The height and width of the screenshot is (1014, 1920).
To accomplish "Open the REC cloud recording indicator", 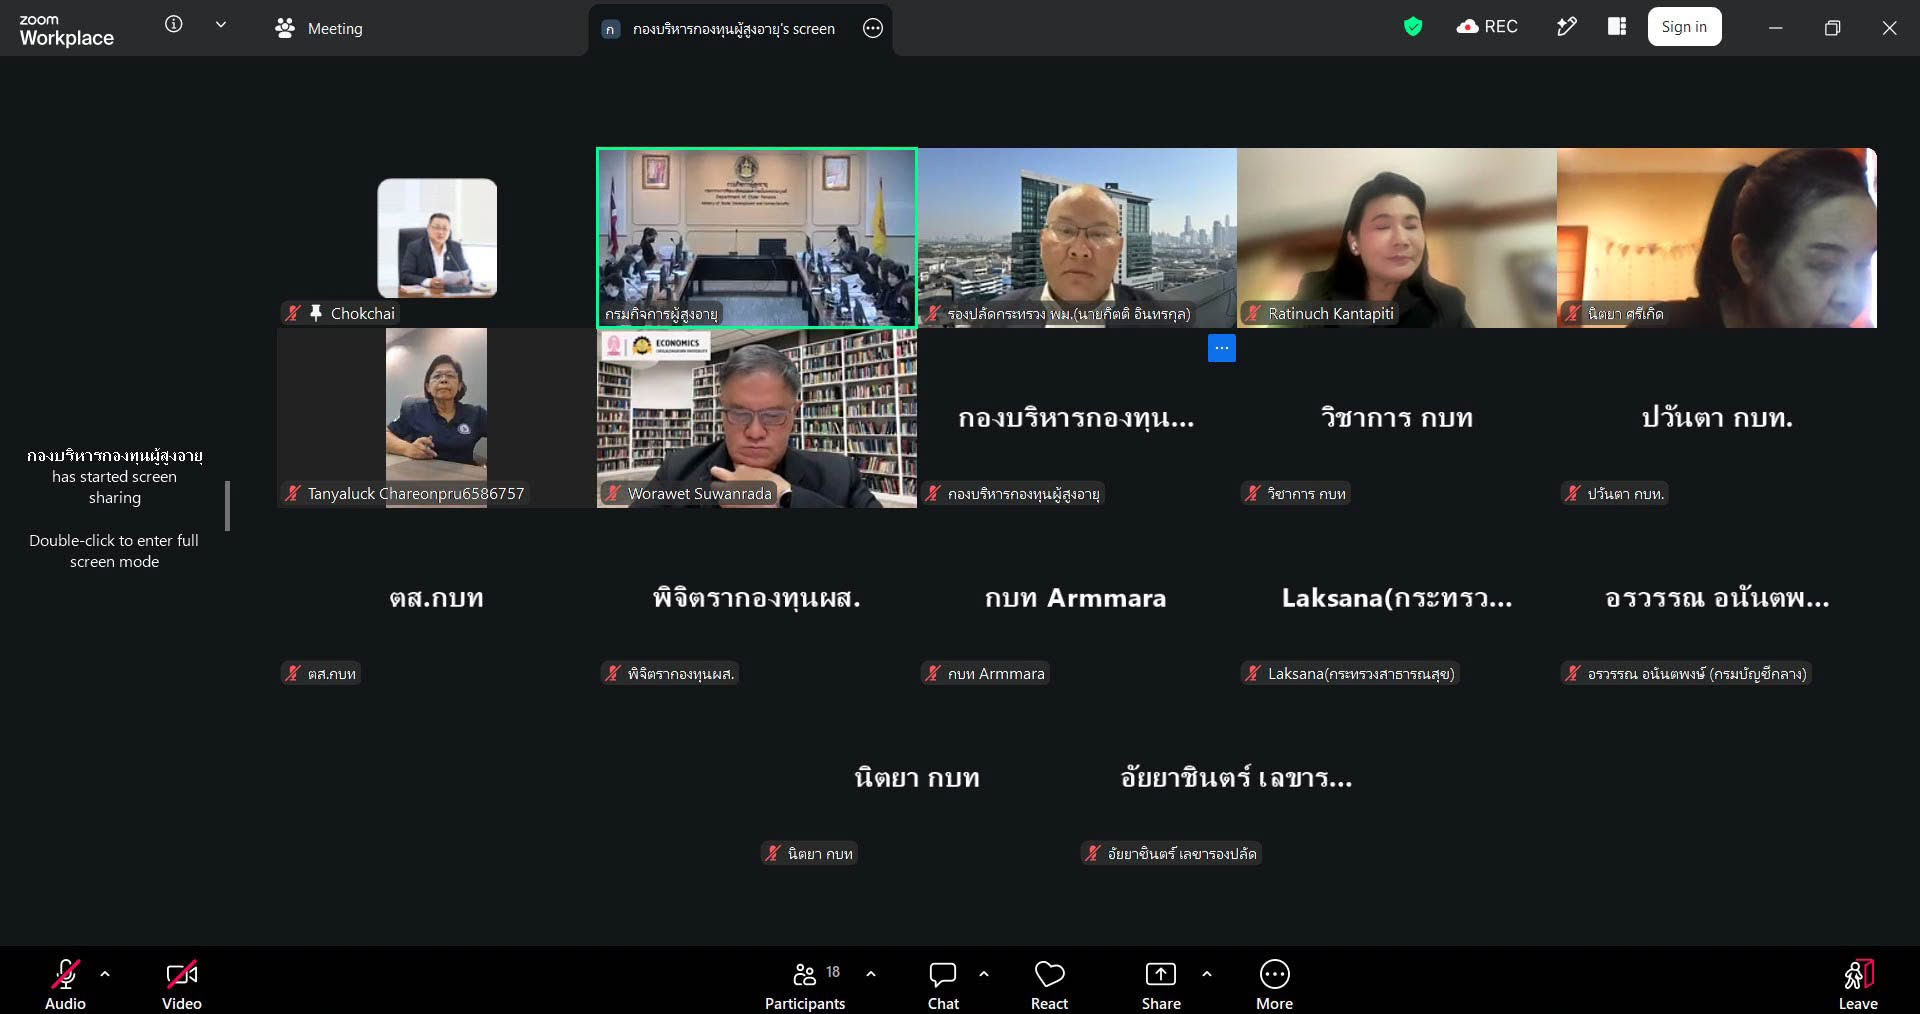I will click(x=1487, y=27).
